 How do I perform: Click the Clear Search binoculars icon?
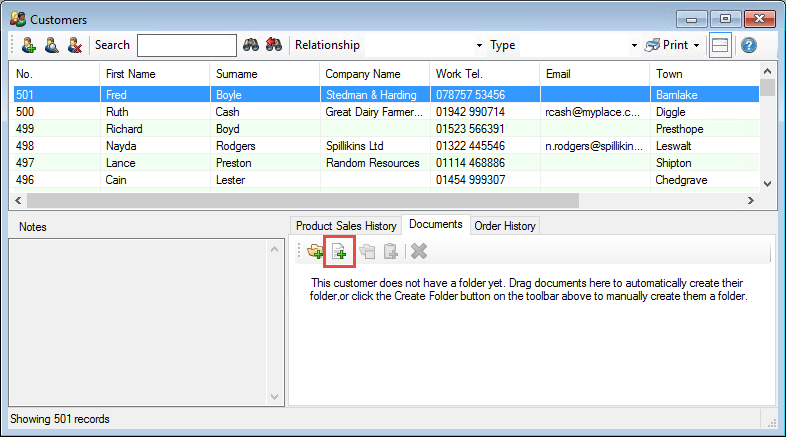274,45
